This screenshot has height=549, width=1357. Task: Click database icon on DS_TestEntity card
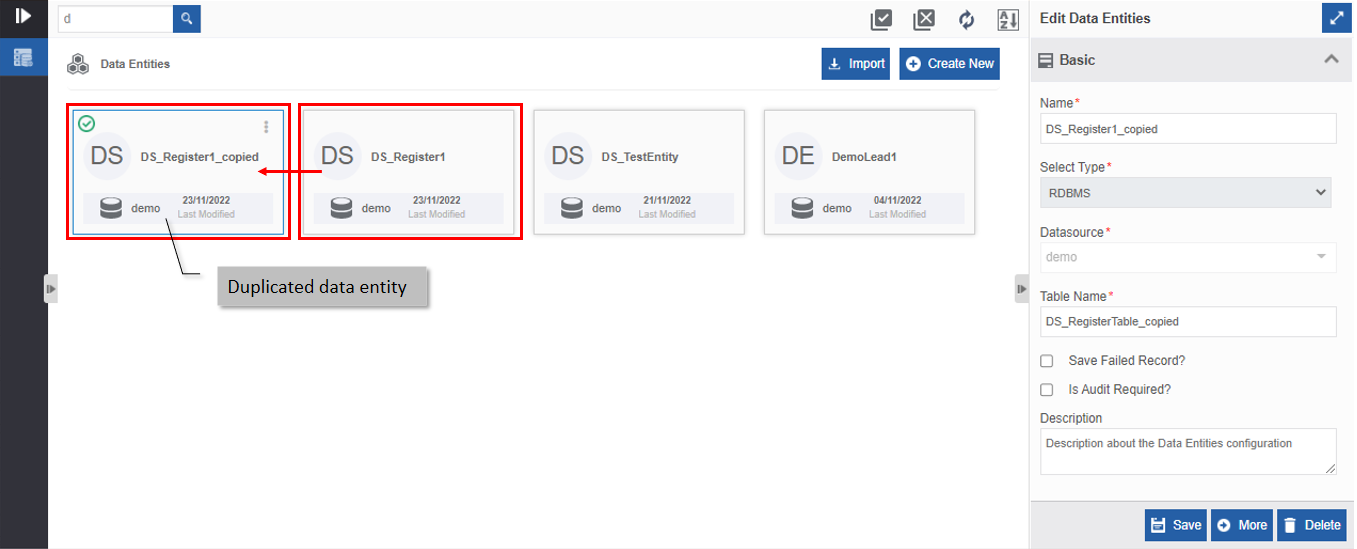[x=571, y=208]
